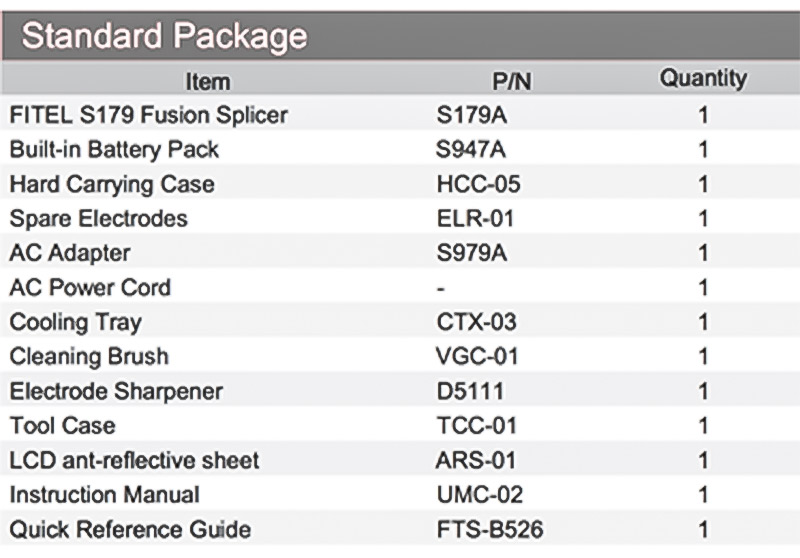Select the Hard Carrying Case entry
Screen dimensions: 800x558
point(112,184)
